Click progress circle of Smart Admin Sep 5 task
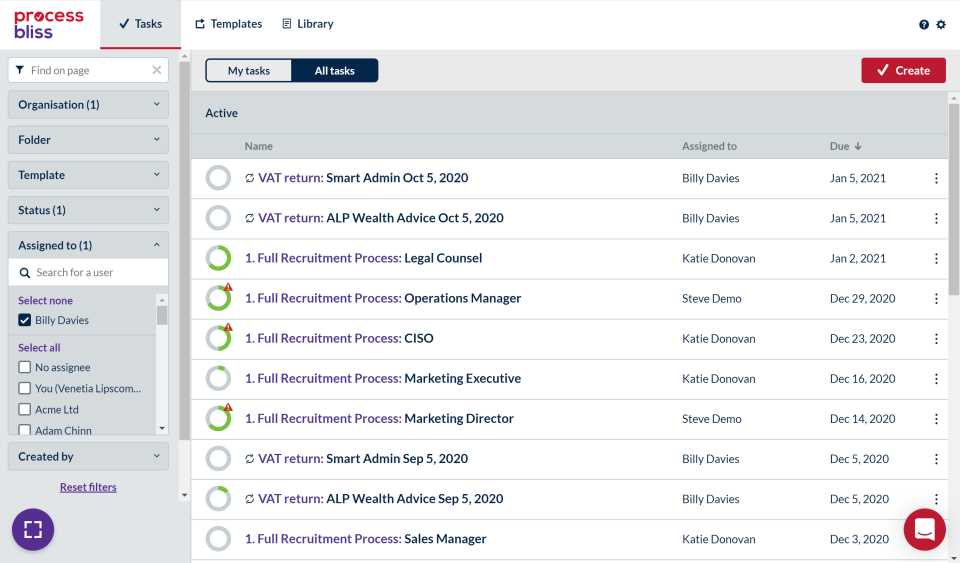 [218, 459]
